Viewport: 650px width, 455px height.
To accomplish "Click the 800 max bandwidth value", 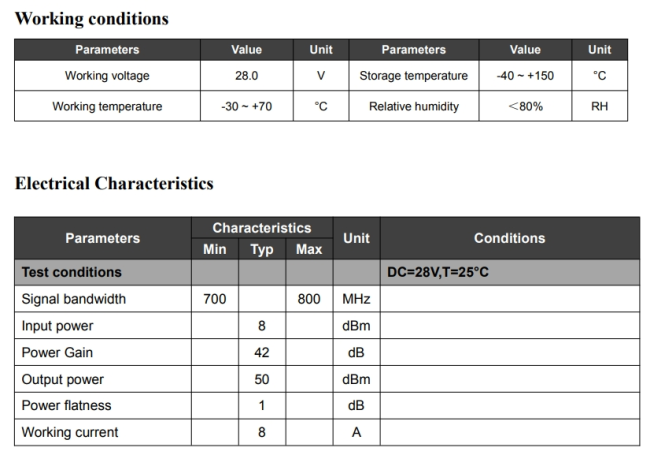I will (x=309, y=299).
